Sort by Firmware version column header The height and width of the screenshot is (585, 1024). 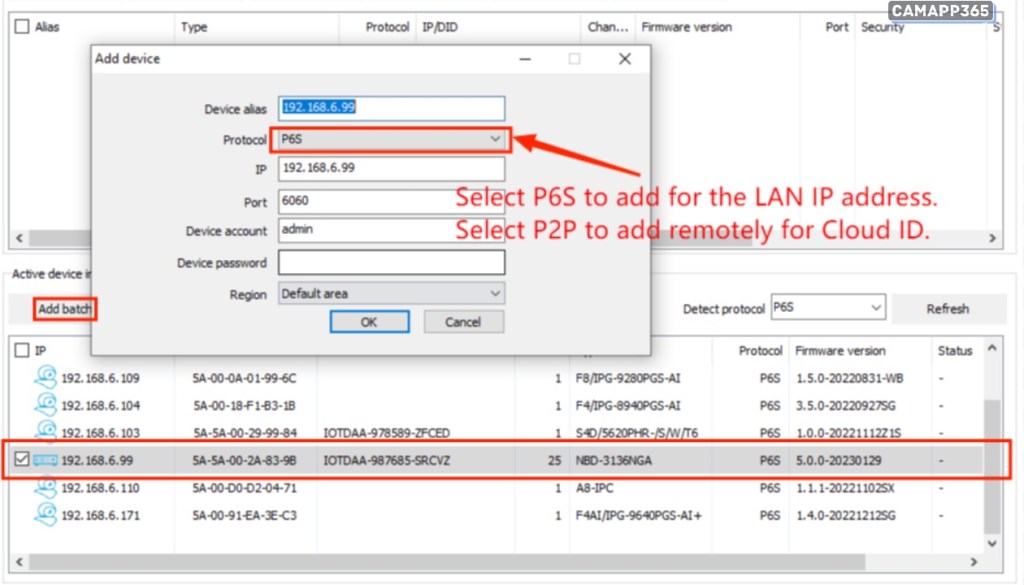click(840, 351)
